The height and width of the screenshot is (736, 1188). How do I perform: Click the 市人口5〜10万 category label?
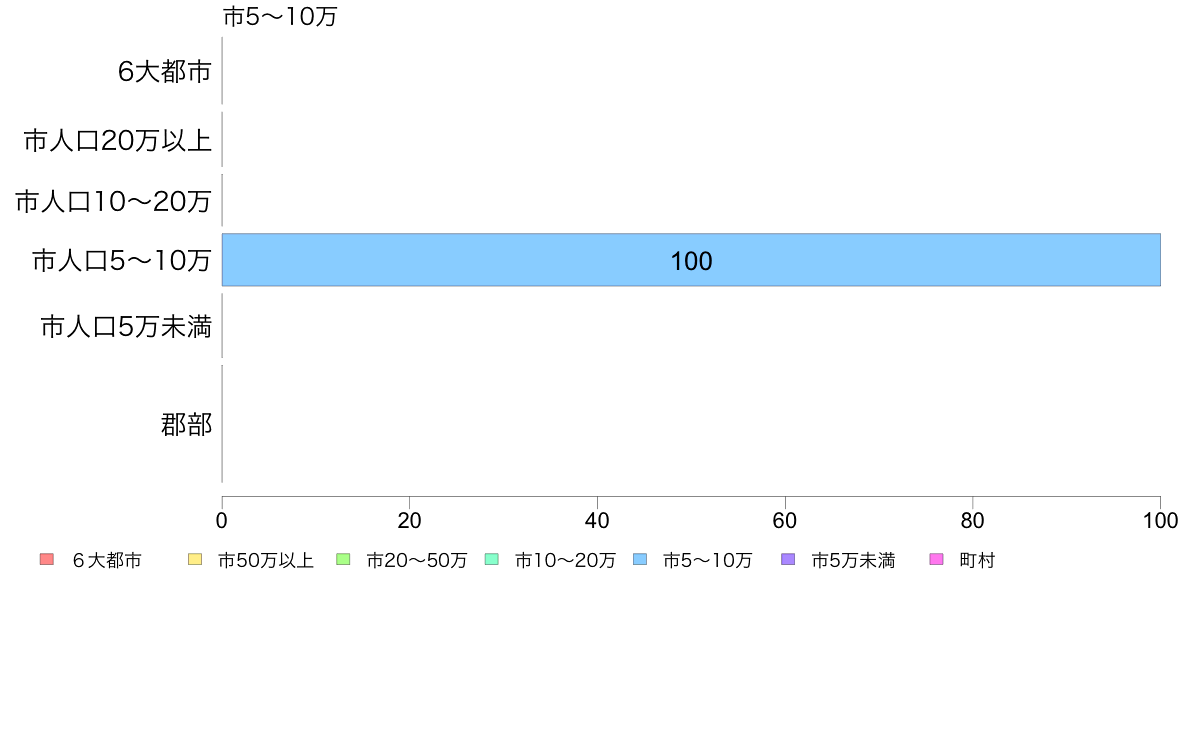tap(121, 261)
